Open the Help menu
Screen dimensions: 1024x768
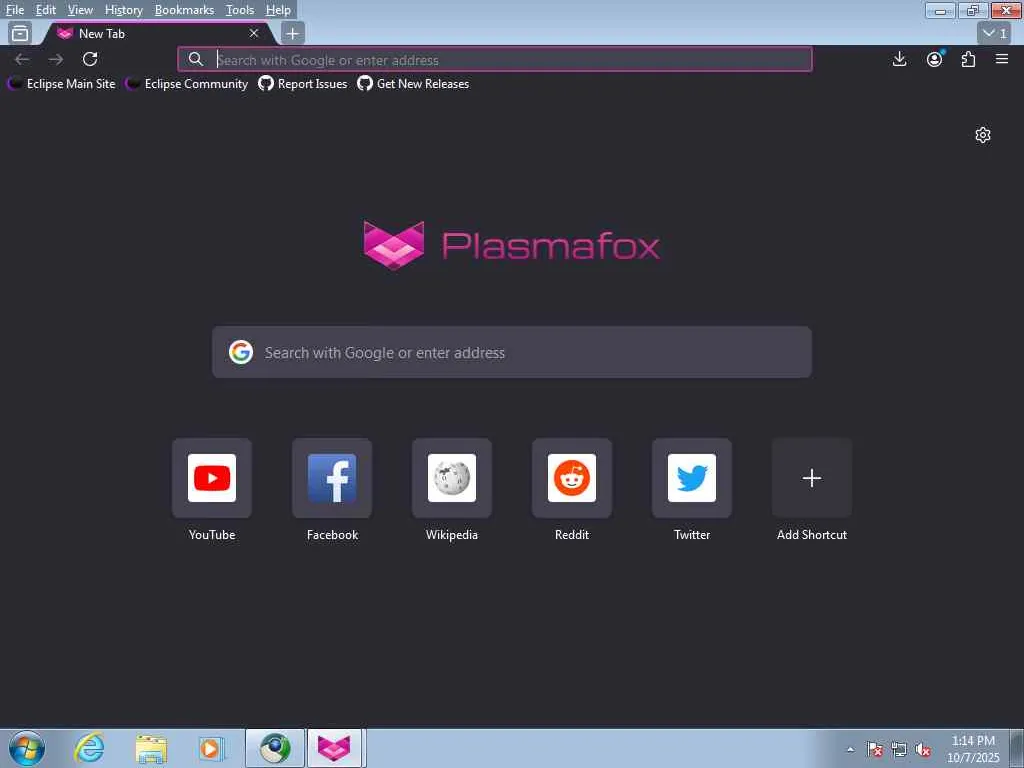pos(278,10)
